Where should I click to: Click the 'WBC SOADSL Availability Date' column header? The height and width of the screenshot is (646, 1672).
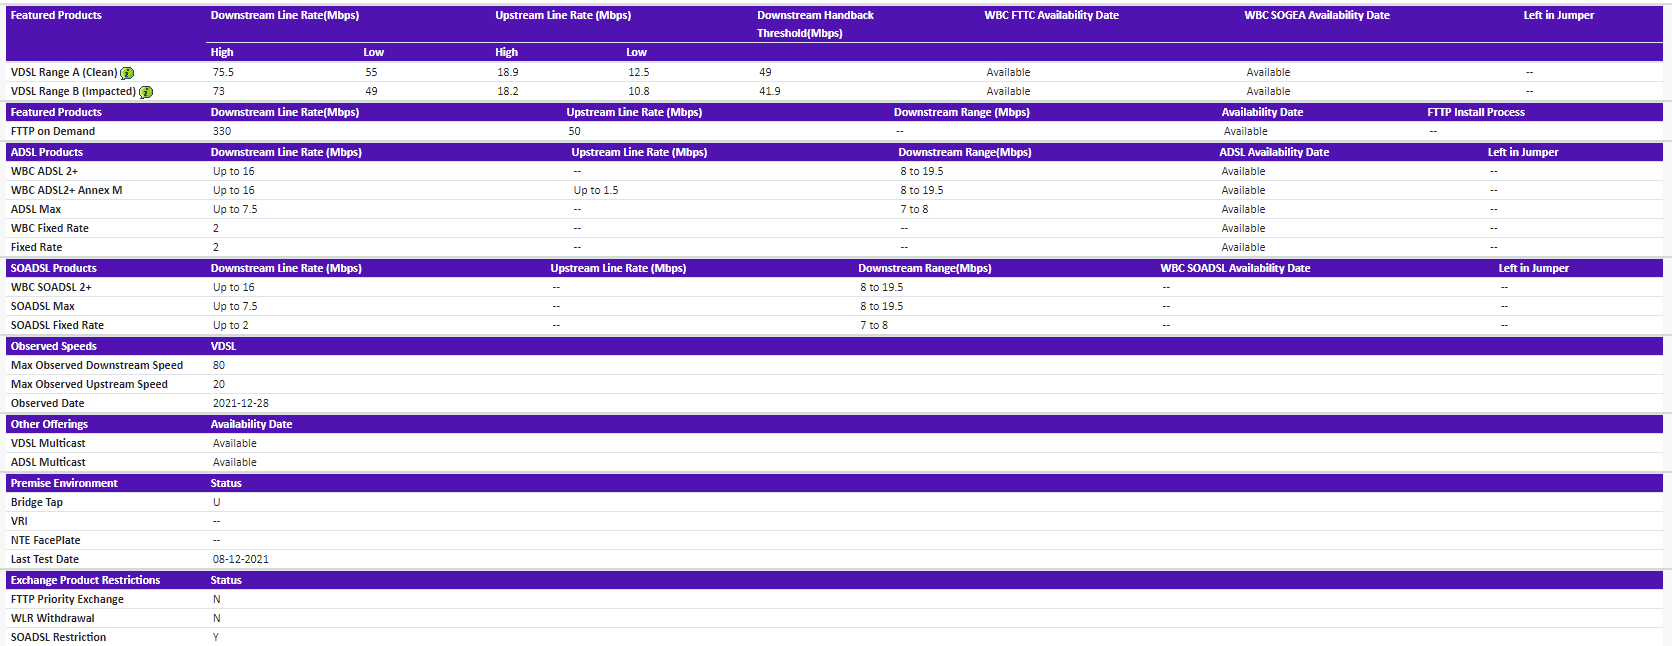coord(1235,268)
